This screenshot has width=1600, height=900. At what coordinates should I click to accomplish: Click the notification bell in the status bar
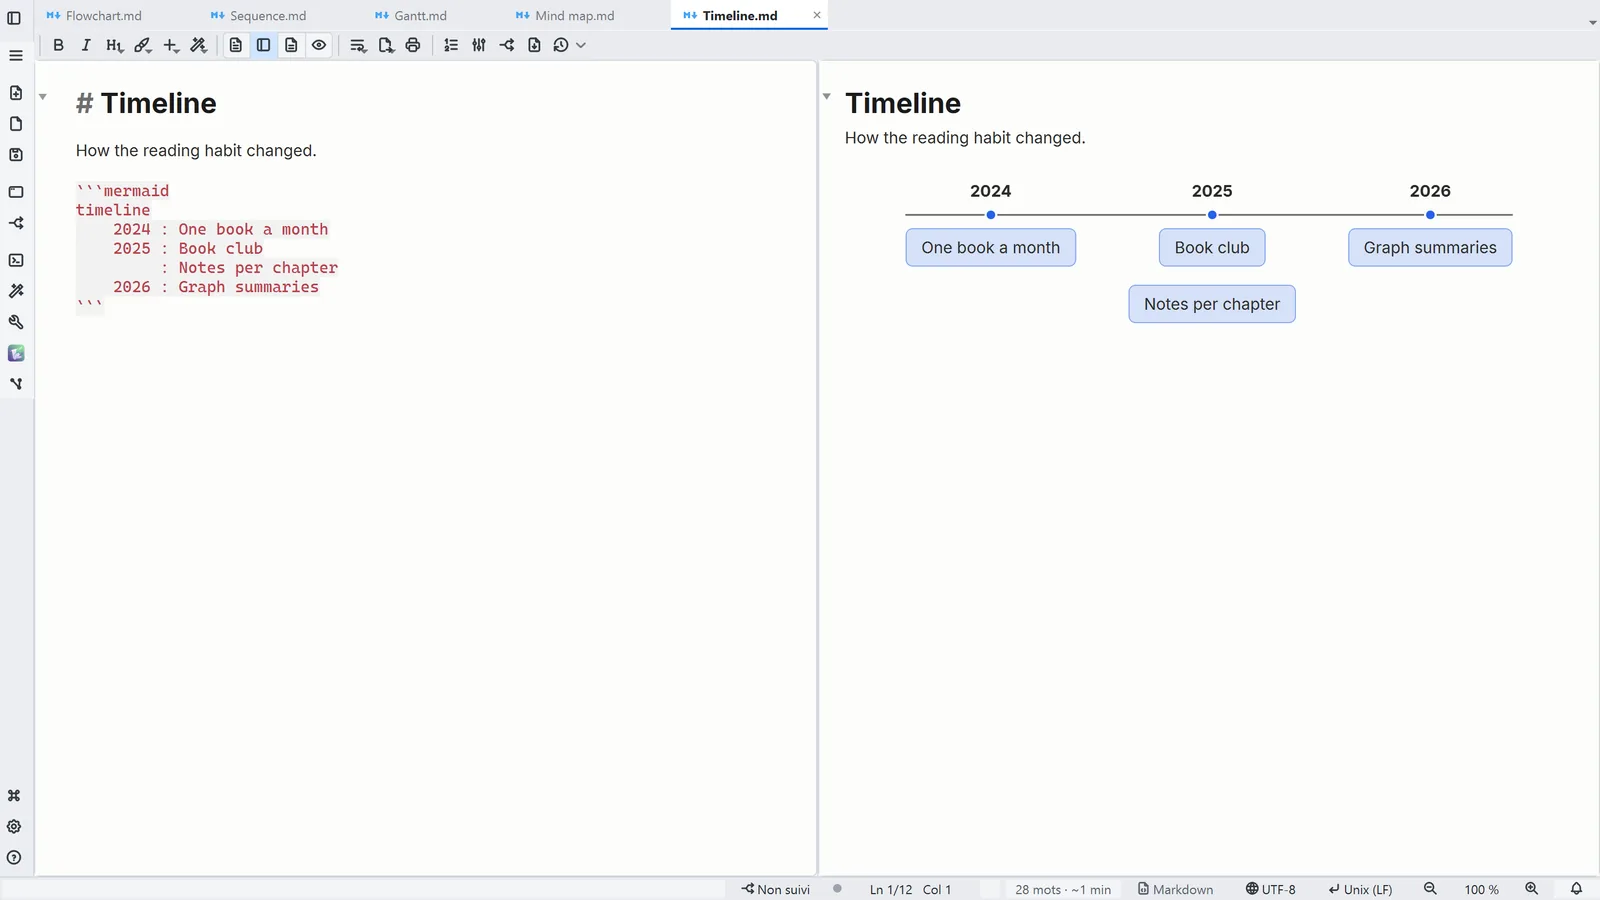coord(1576,889)
